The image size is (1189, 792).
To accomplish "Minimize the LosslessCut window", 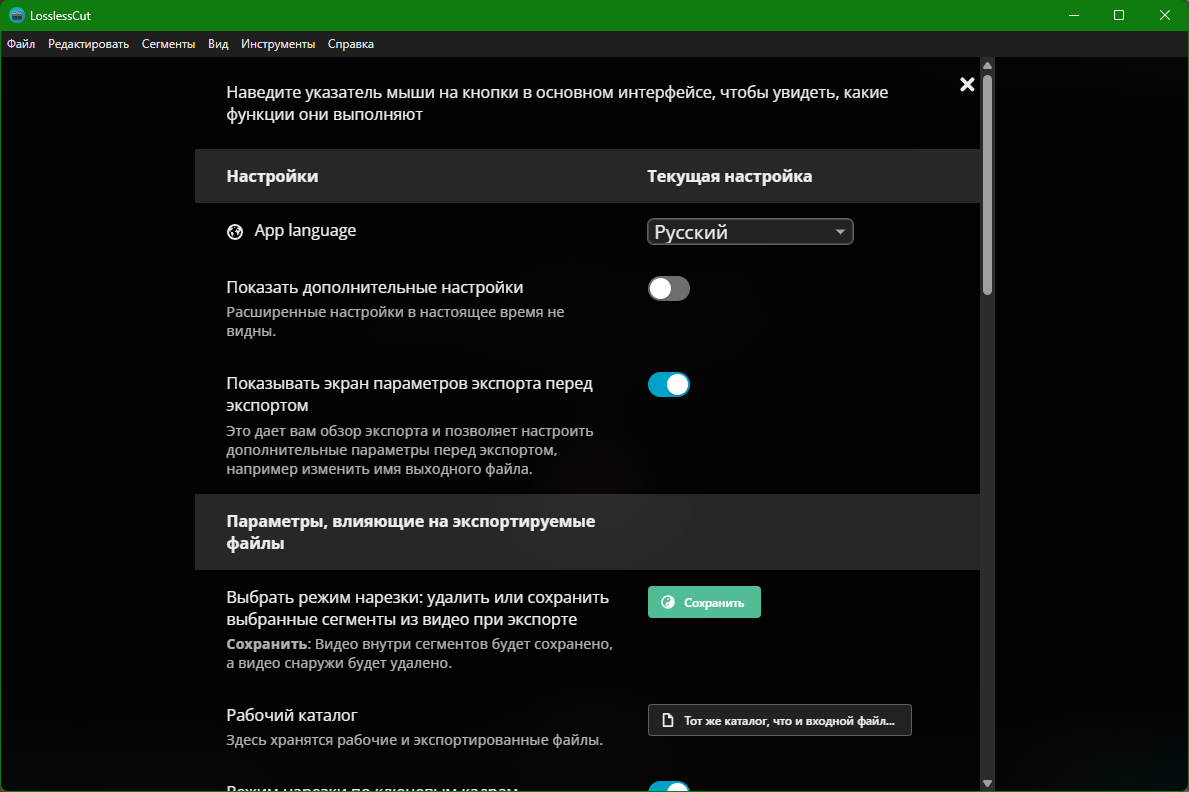I will tap(1074, 15).
